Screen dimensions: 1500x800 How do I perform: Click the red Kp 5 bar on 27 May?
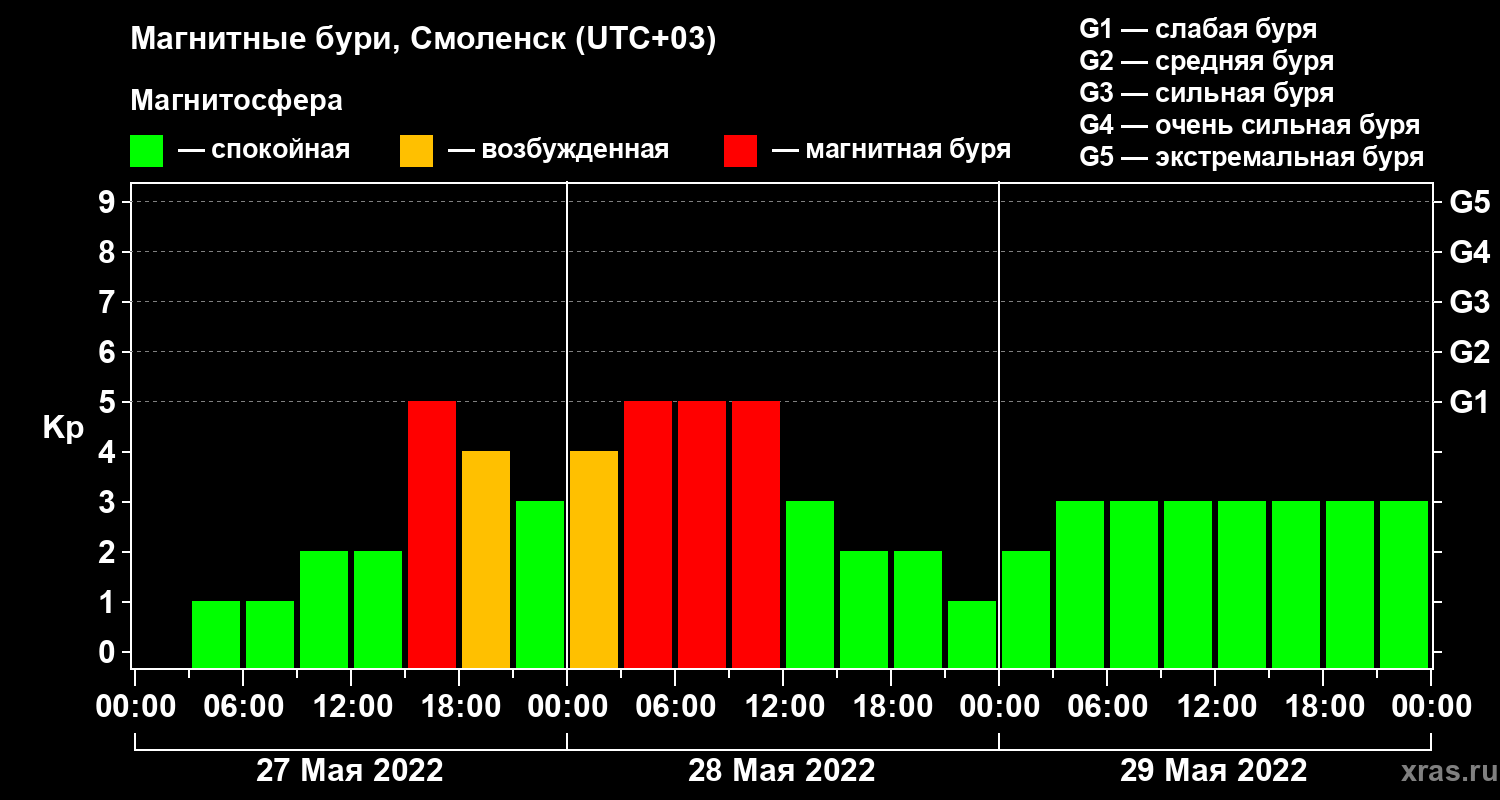pyautogui.click(x=432, y=534)
